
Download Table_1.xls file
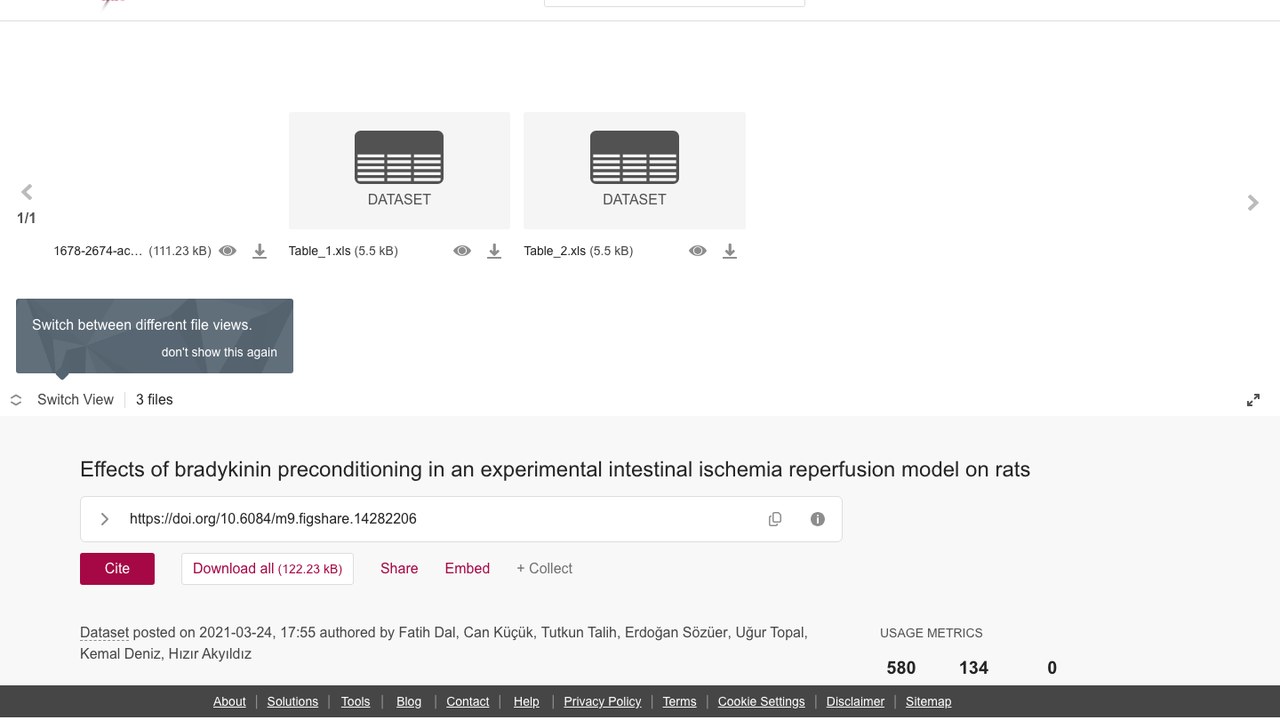494,251
